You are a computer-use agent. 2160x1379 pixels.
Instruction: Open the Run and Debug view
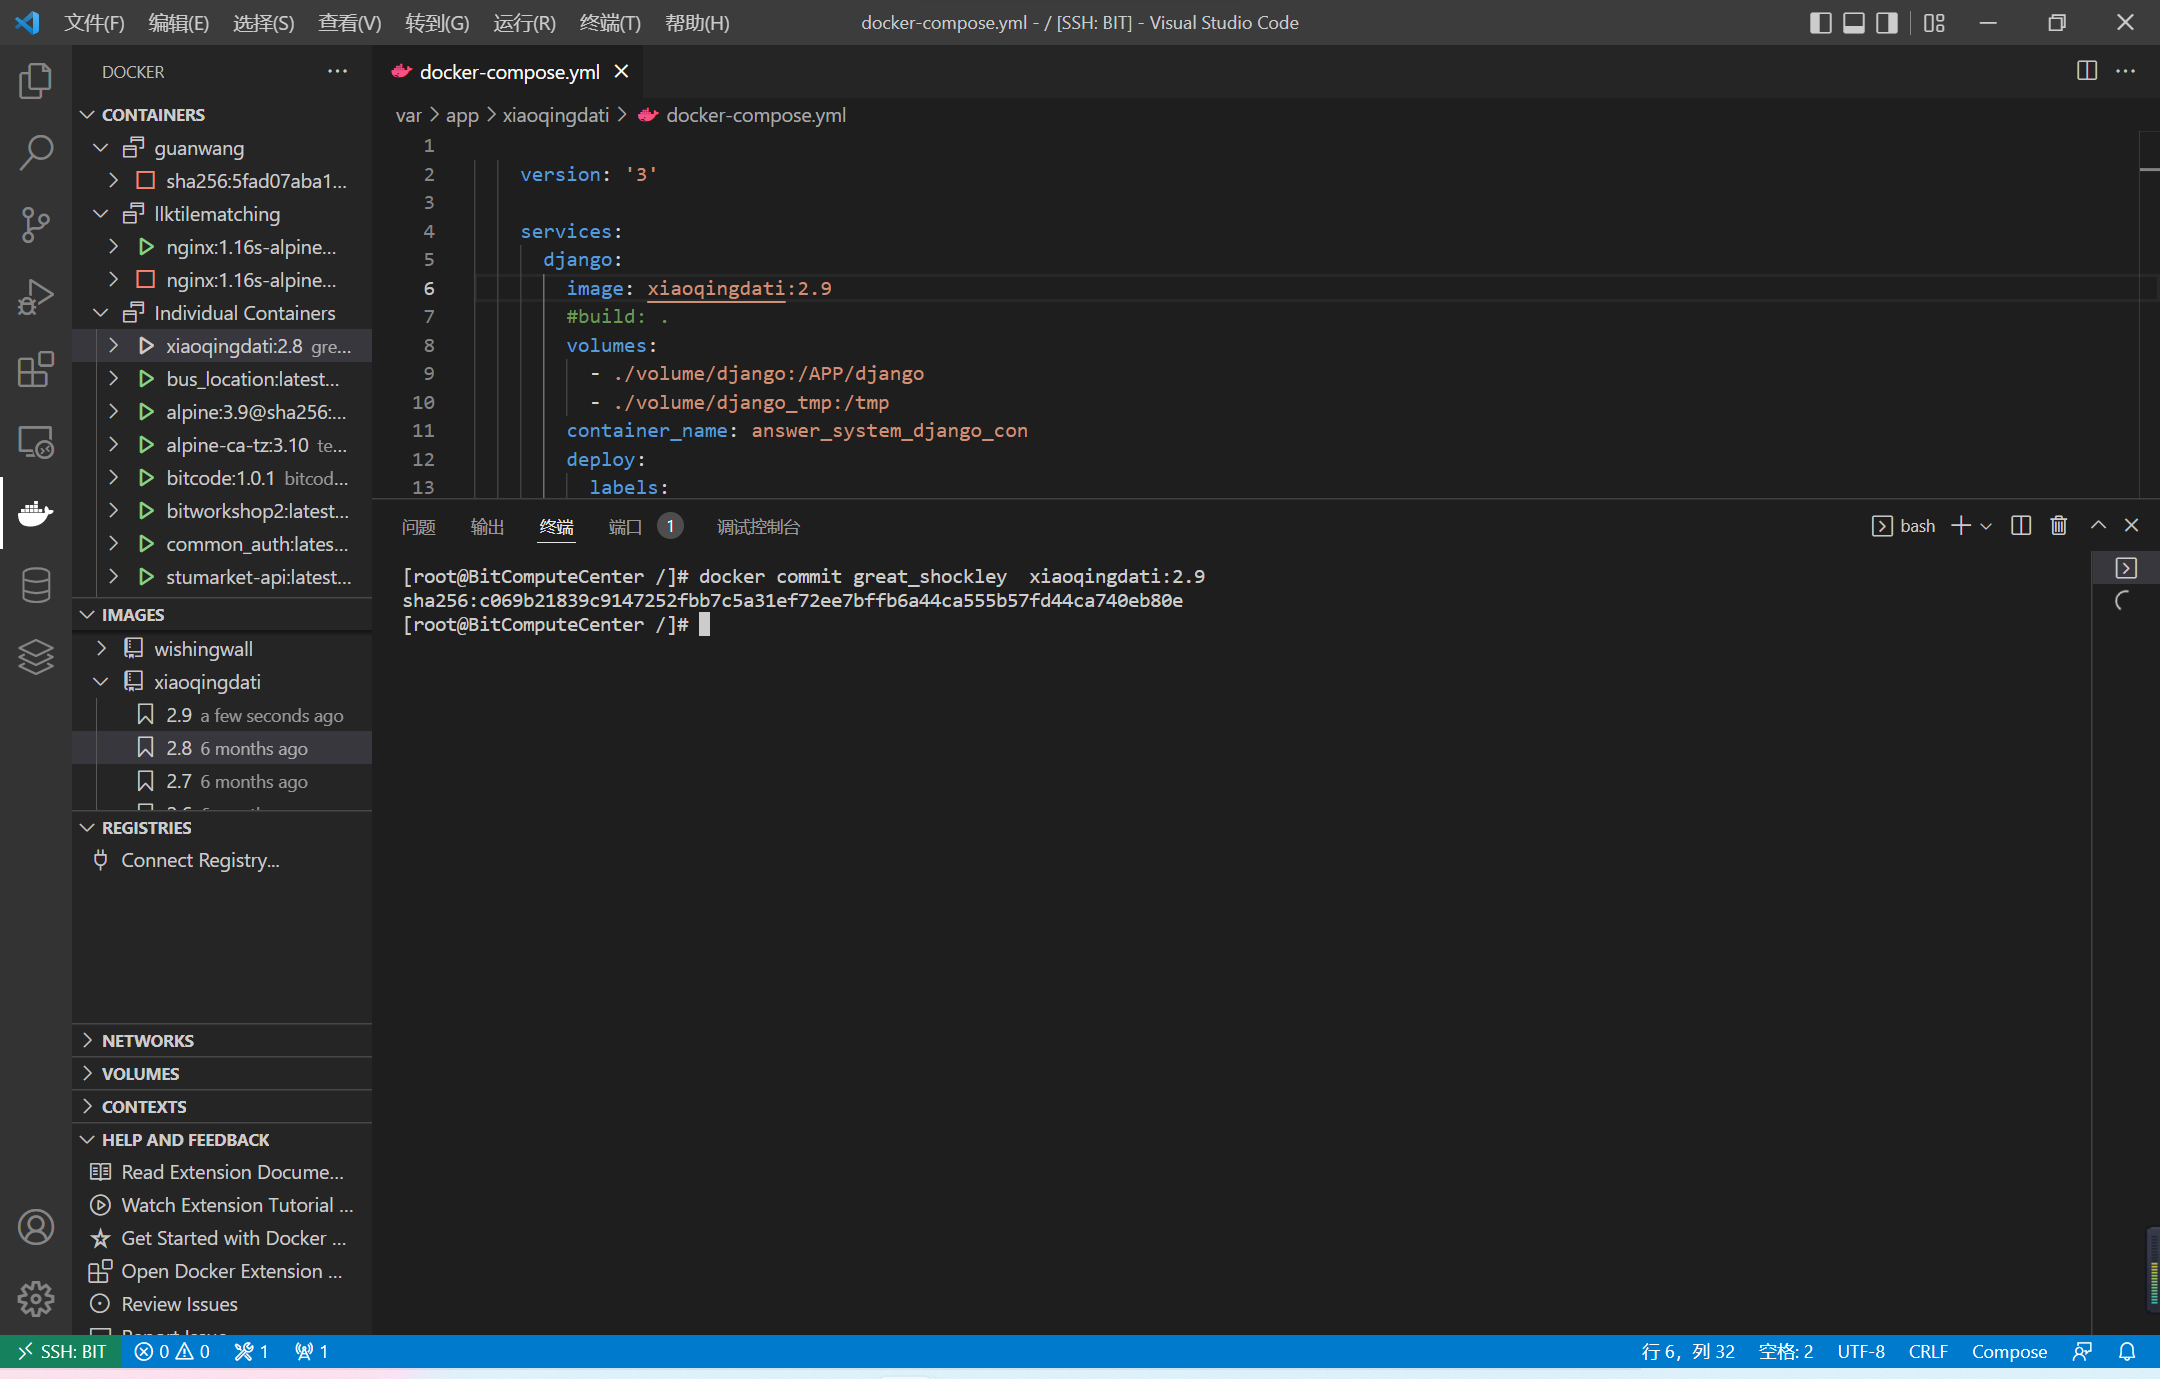click(36, 297)
